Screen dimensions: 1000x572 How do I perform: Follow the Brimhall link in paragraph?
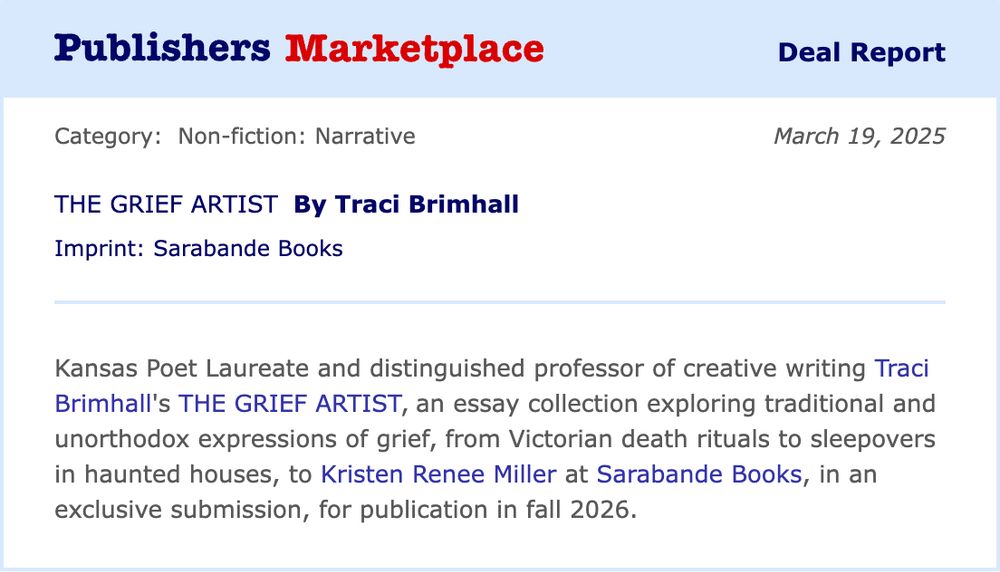click(103, 404)
